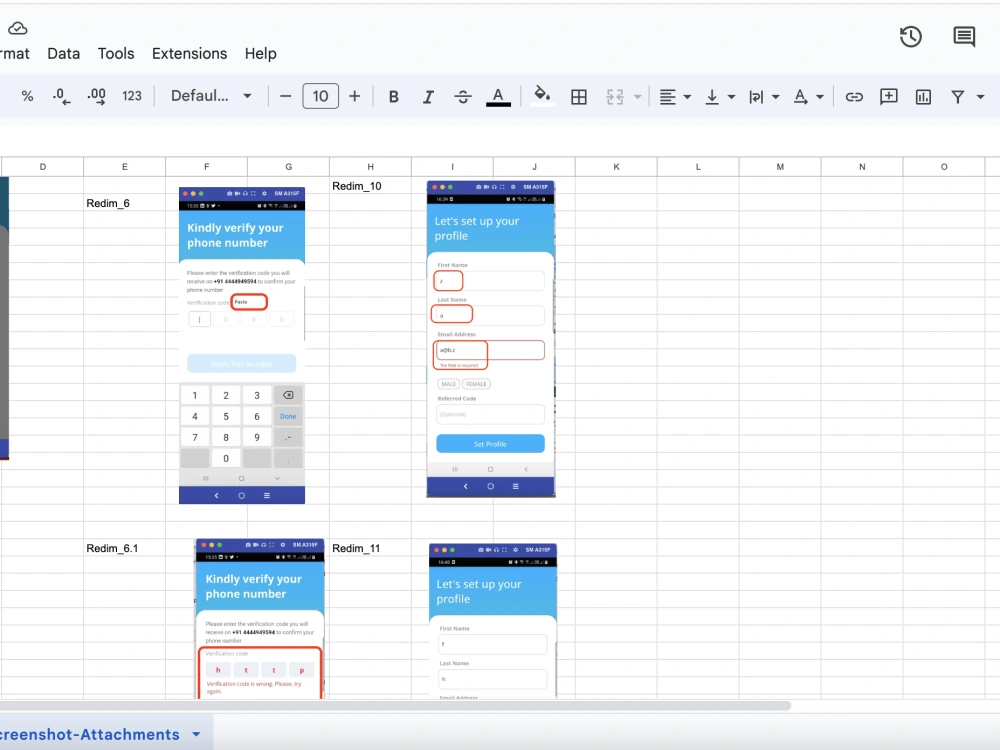1000x750 pixels.
Task: Open the Extensions menu
Action: (189, 54)
